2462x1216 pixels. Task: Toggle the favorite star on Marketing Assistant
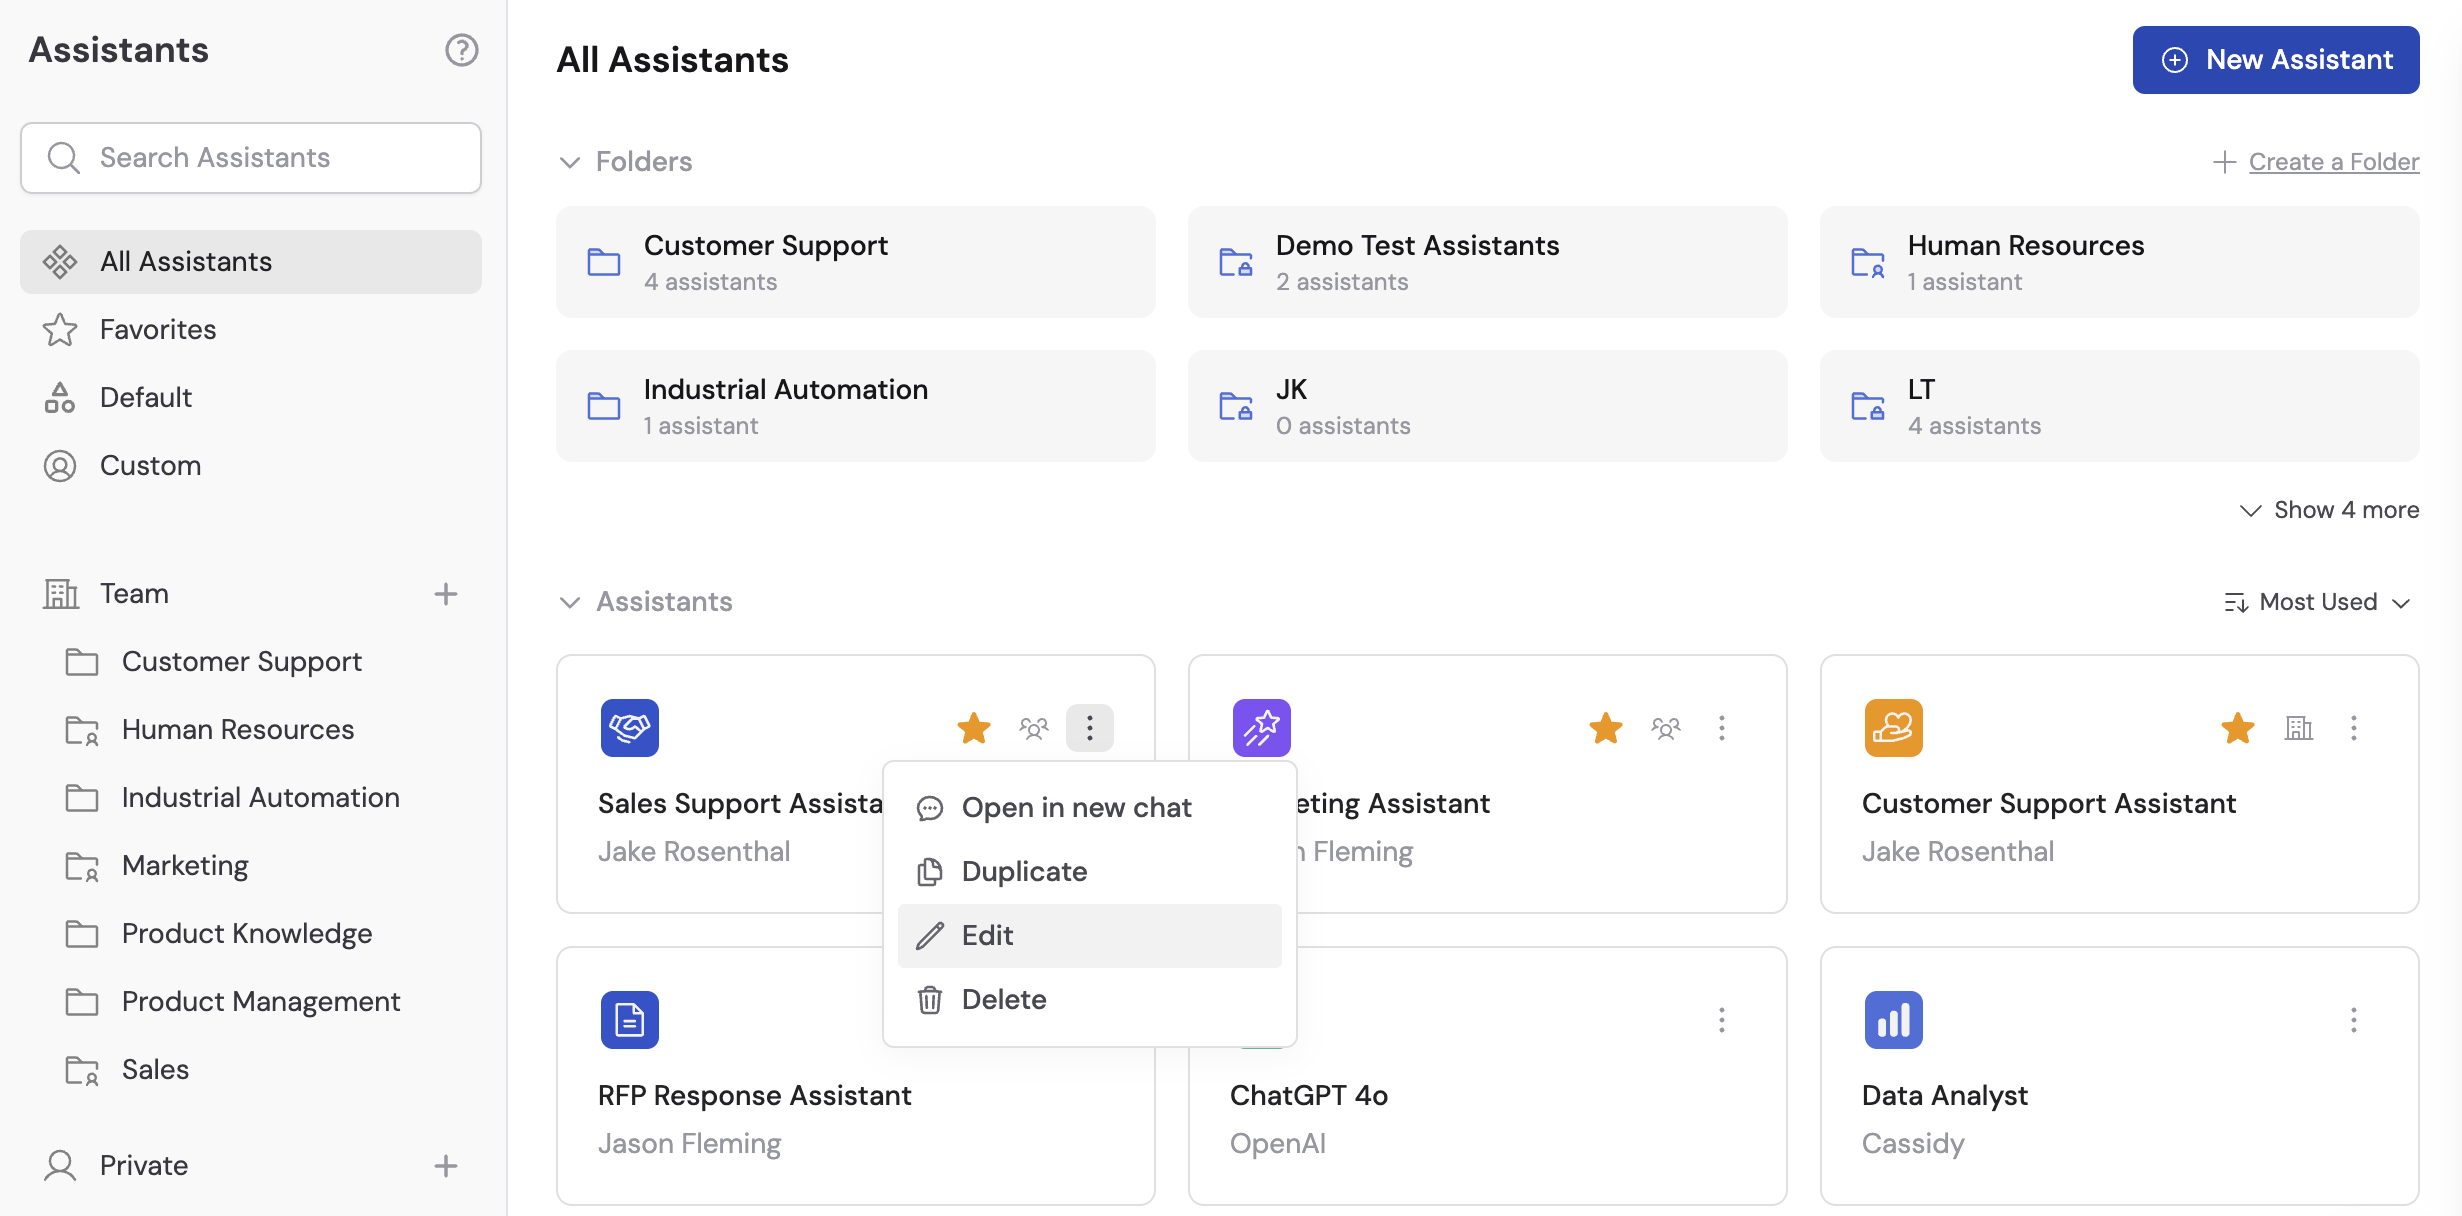[1605, 728]
